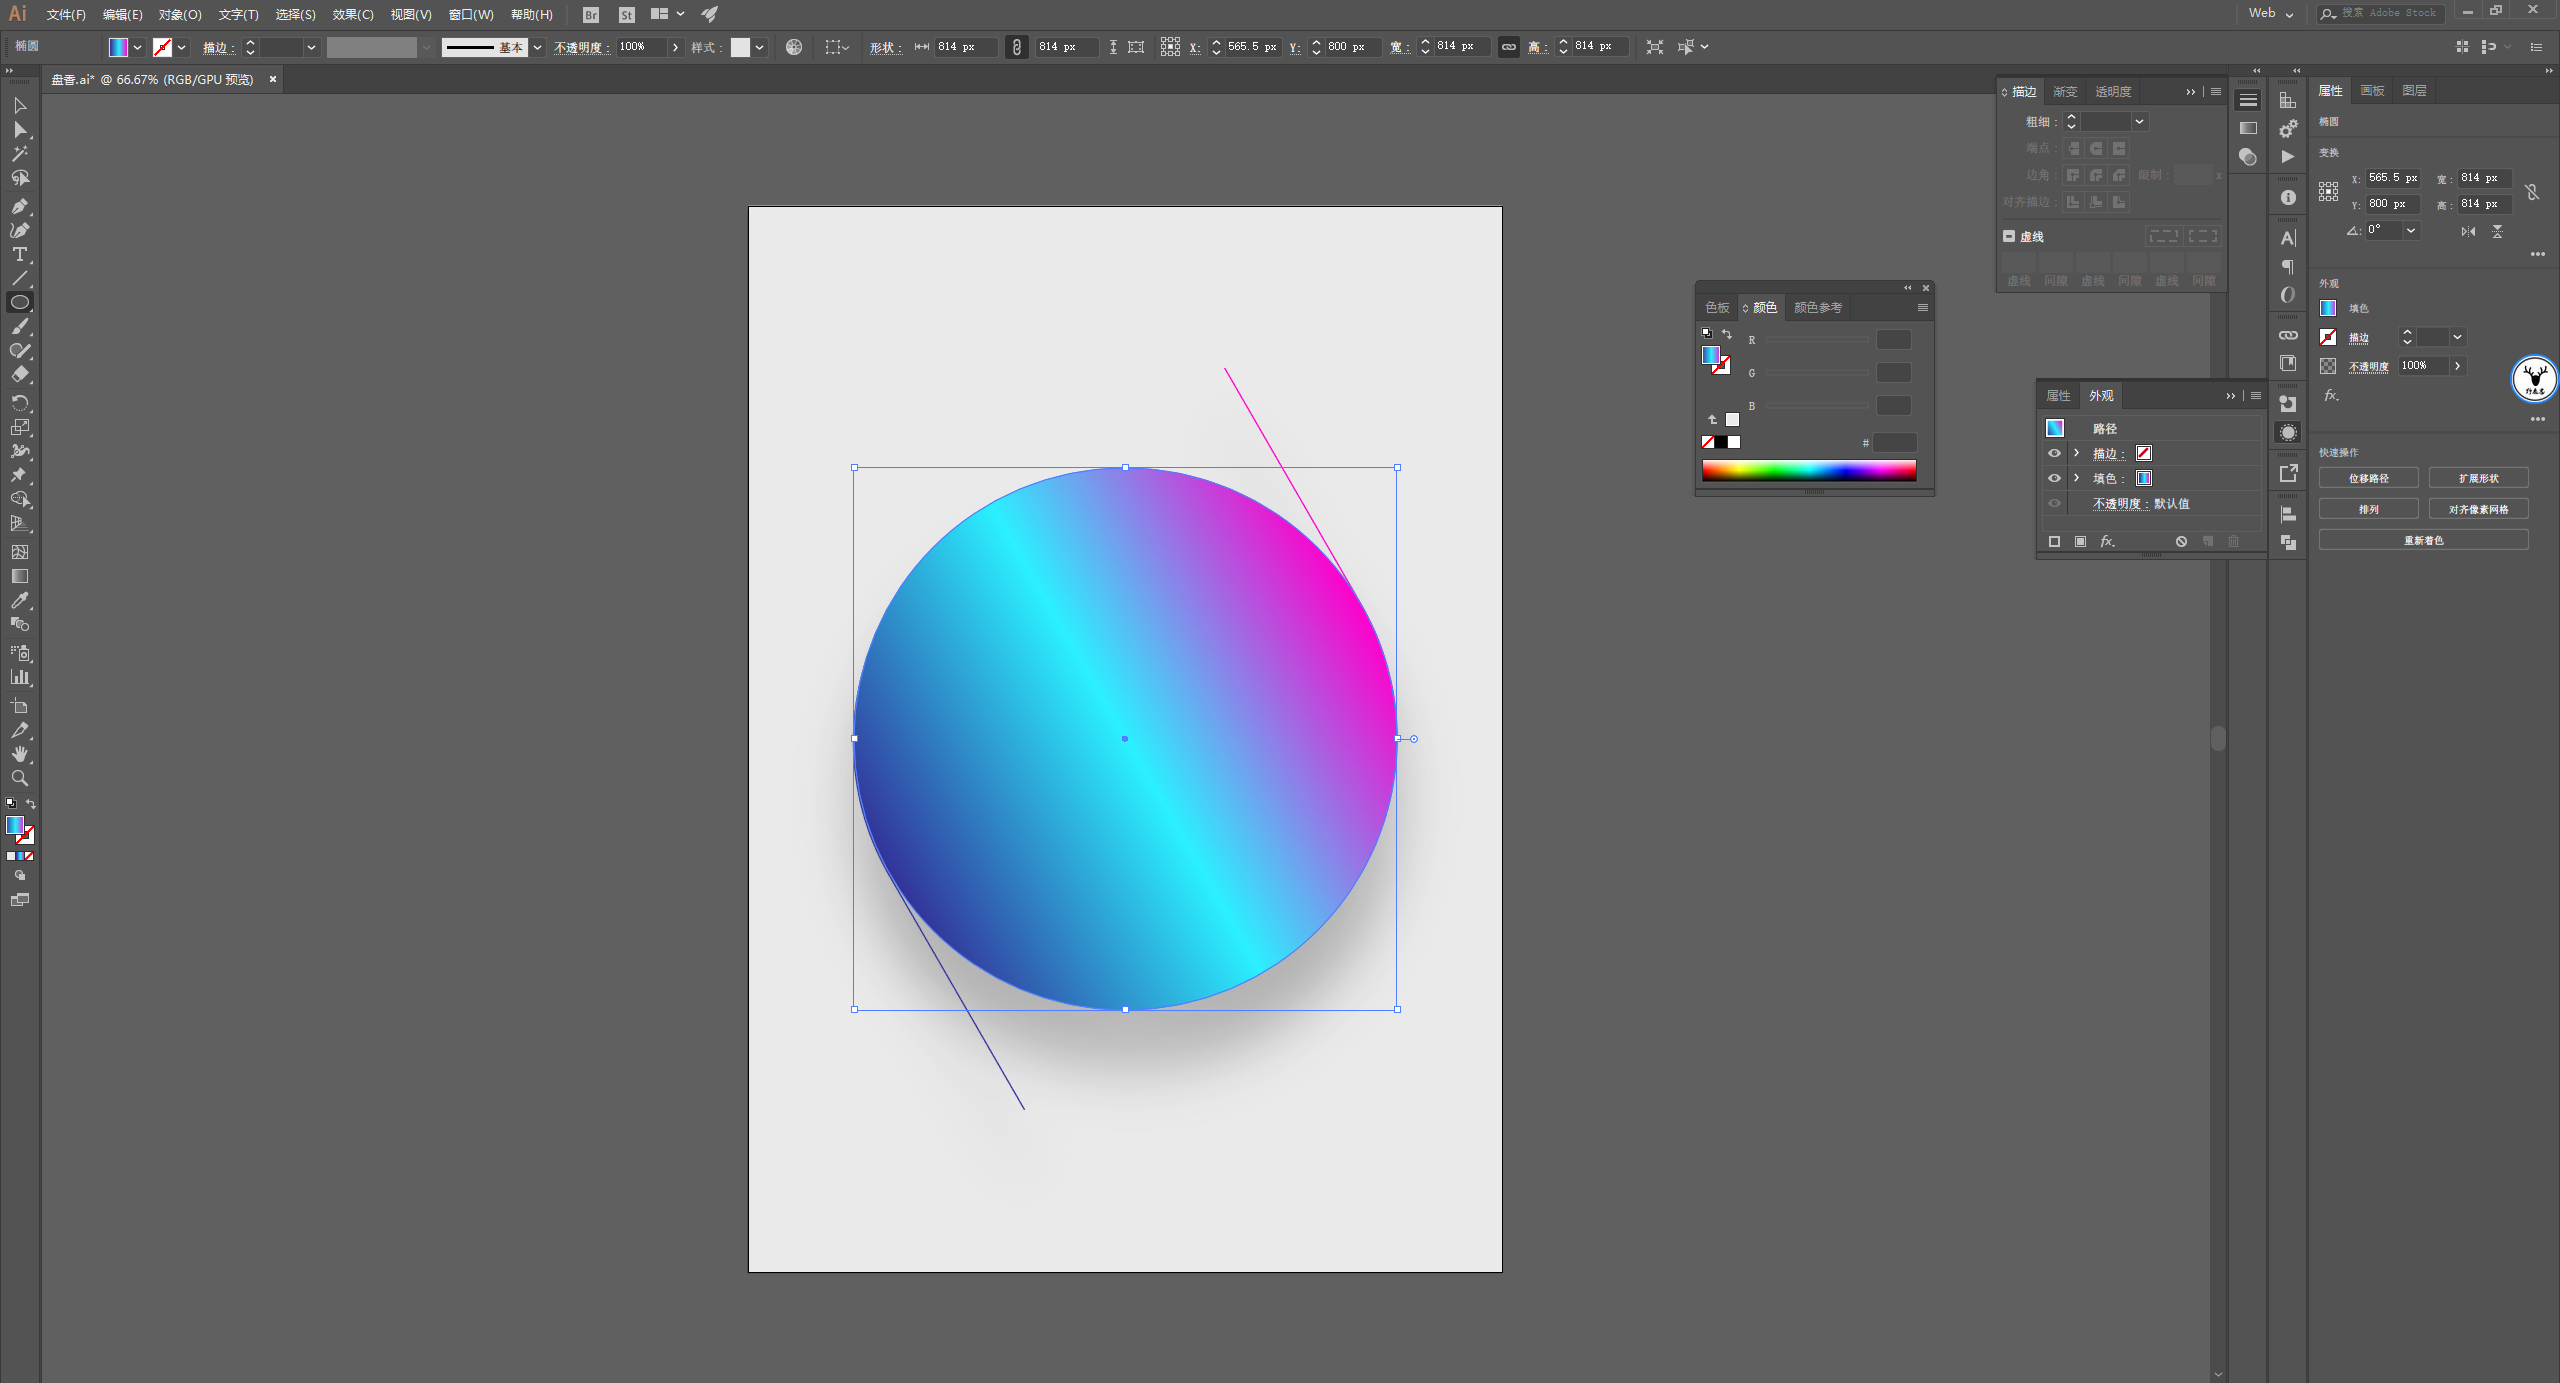Viewport: 2560px width, 1383px height.
Task: Hide the stroke attribute in Appearance
Action: (x=2054, y=453)
